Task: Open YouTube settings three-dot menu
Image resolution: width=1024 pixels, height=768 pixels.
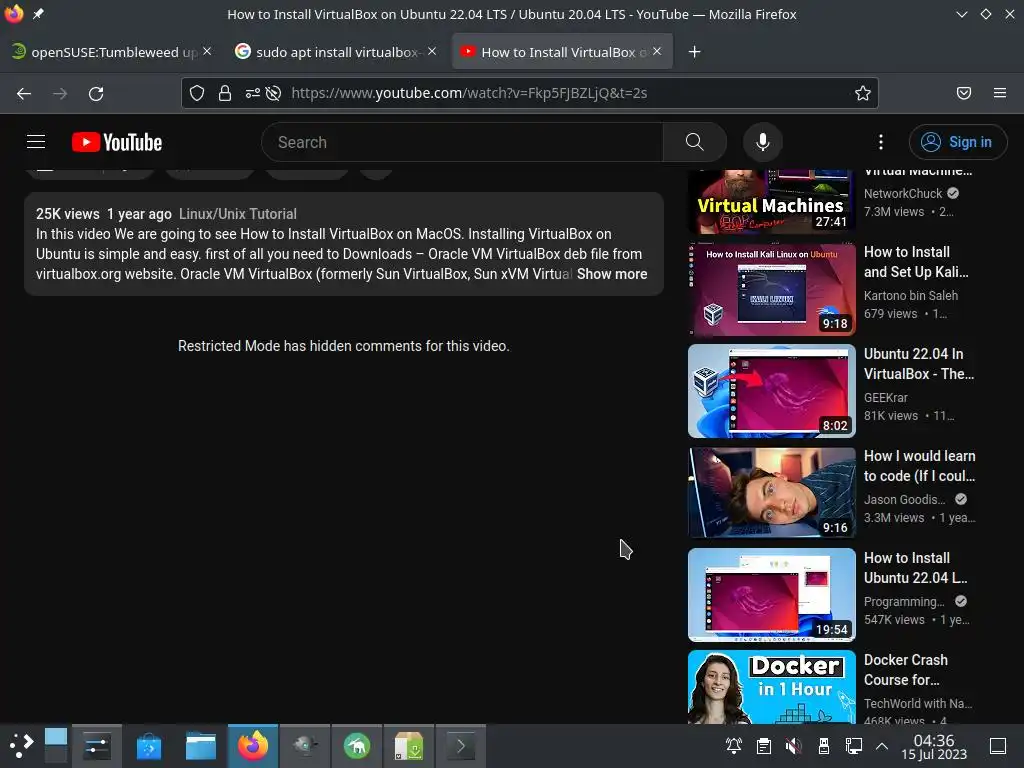Action: tap(880, 142)
